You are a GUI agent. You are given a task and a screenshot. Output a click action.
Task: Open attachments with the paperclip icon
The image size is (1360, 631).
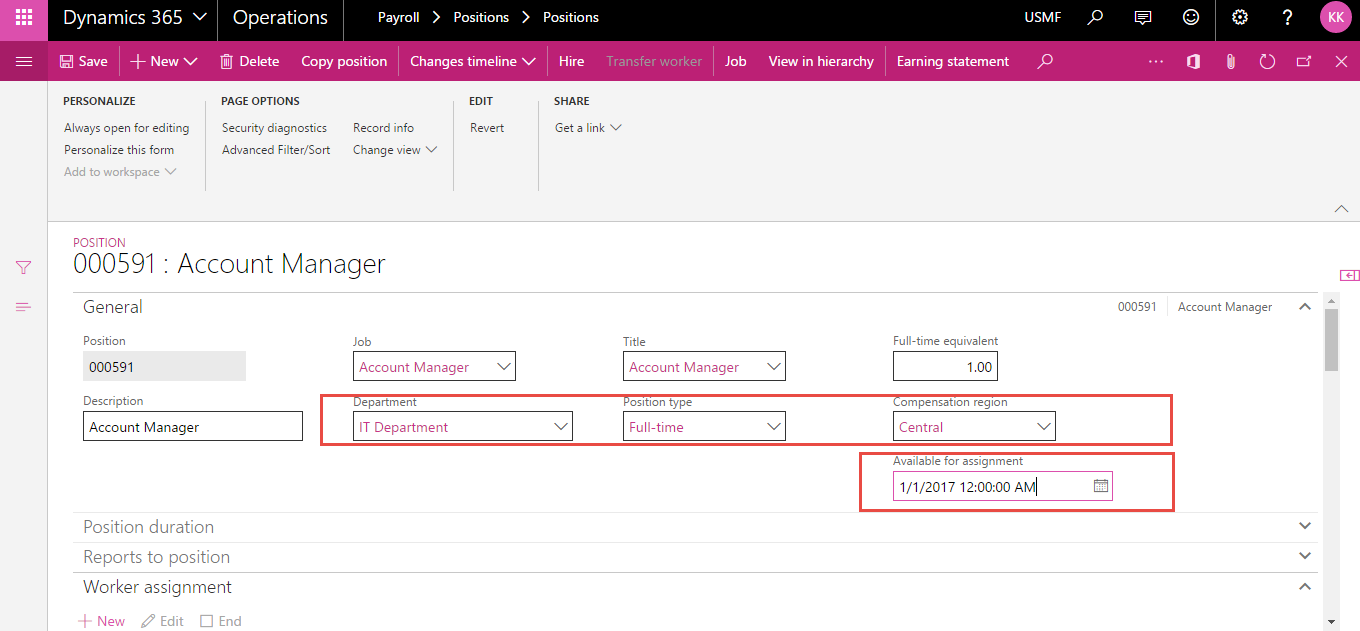tap(1230, 61)
